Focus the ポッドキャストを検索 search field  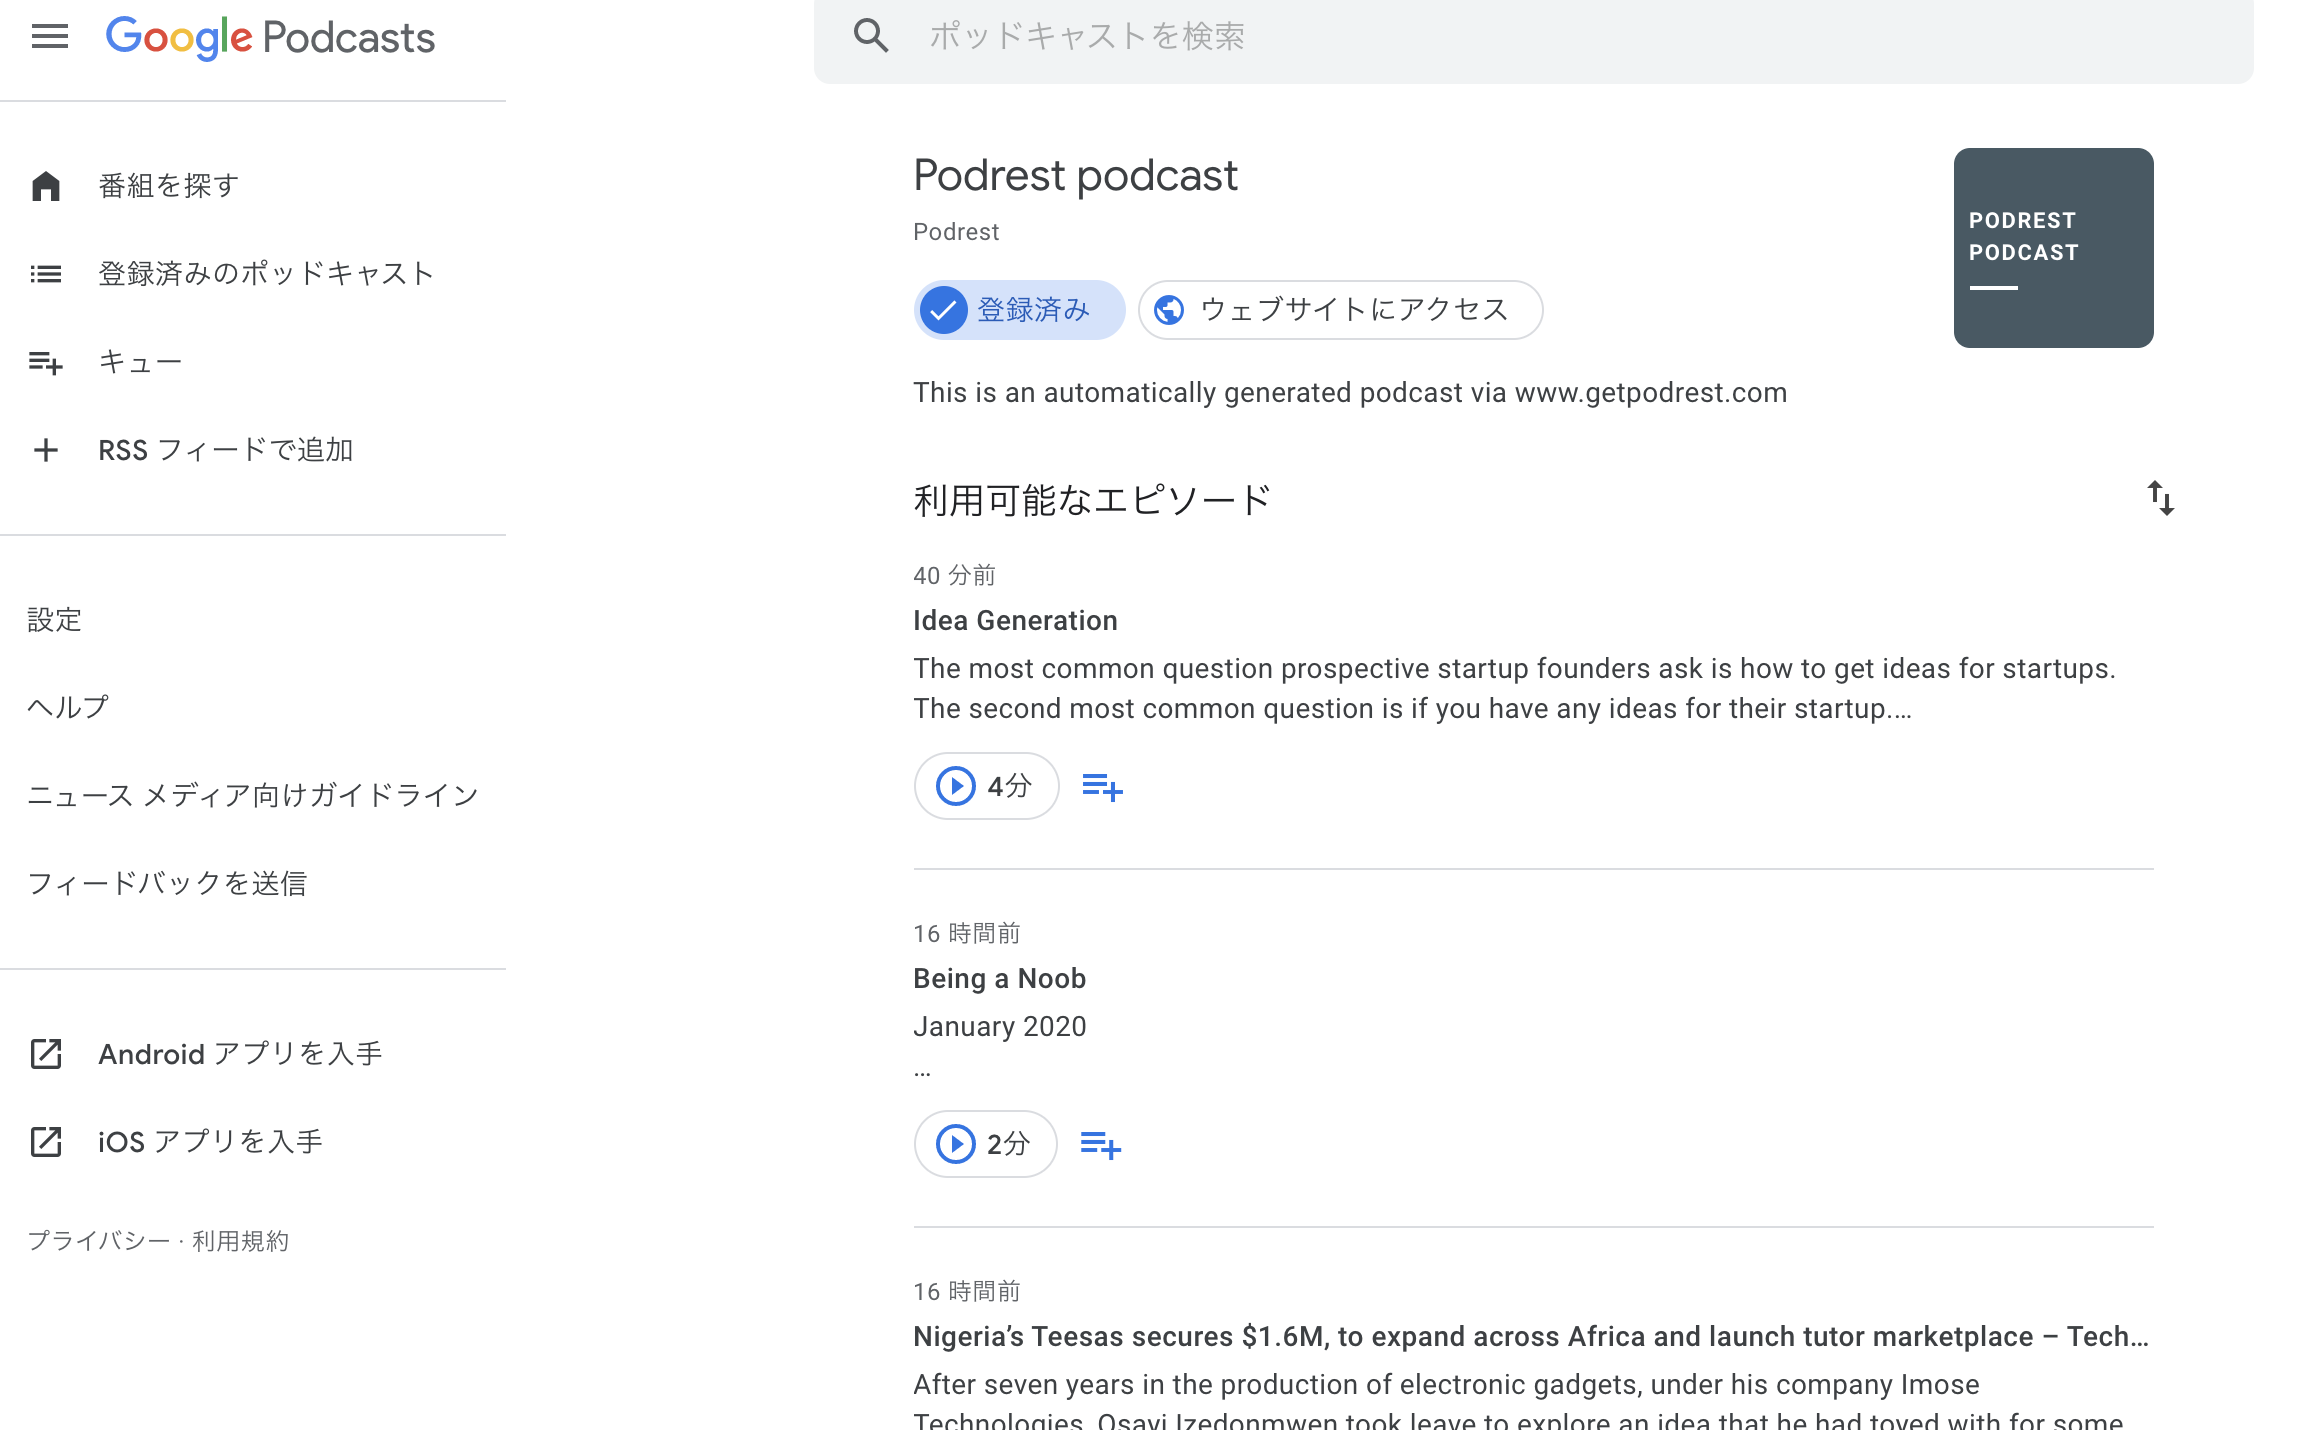click(1500, 36)
